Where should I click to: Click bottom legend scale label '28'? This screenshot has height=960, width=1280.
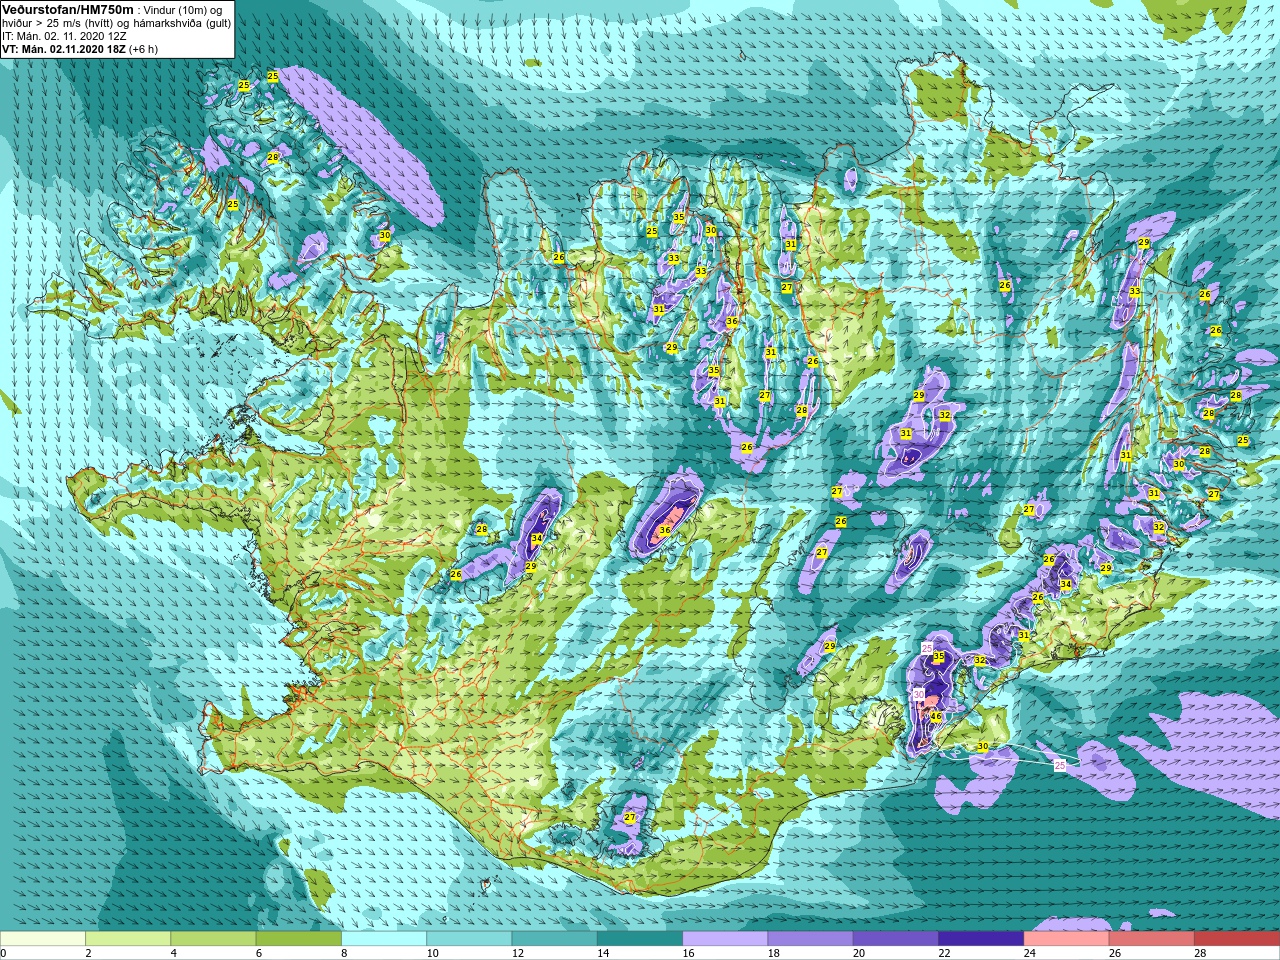tap(1200, 953)
